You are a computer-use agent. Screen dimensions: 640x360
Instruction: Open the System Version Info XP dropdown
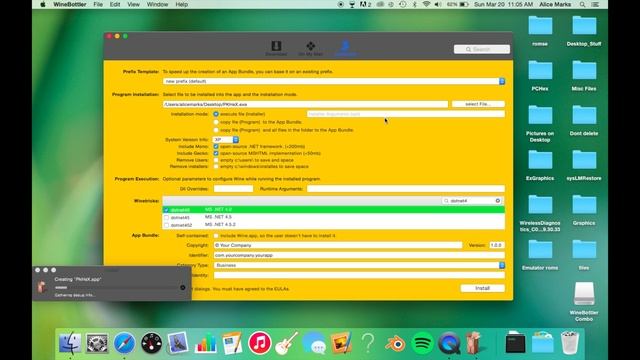pos(226,140)
